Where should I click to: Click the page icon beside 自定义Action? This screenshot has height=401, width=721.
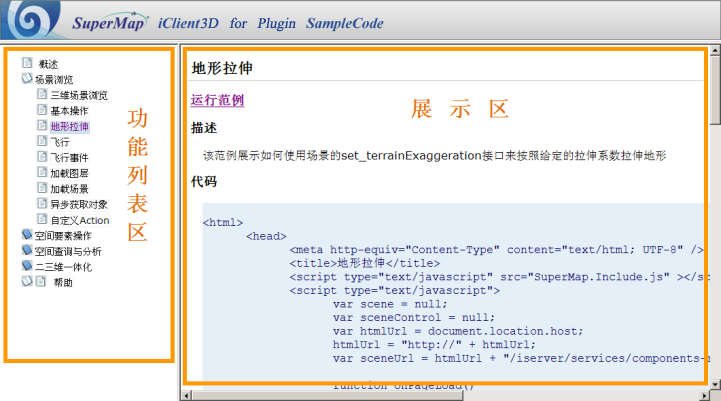(42, 220)
